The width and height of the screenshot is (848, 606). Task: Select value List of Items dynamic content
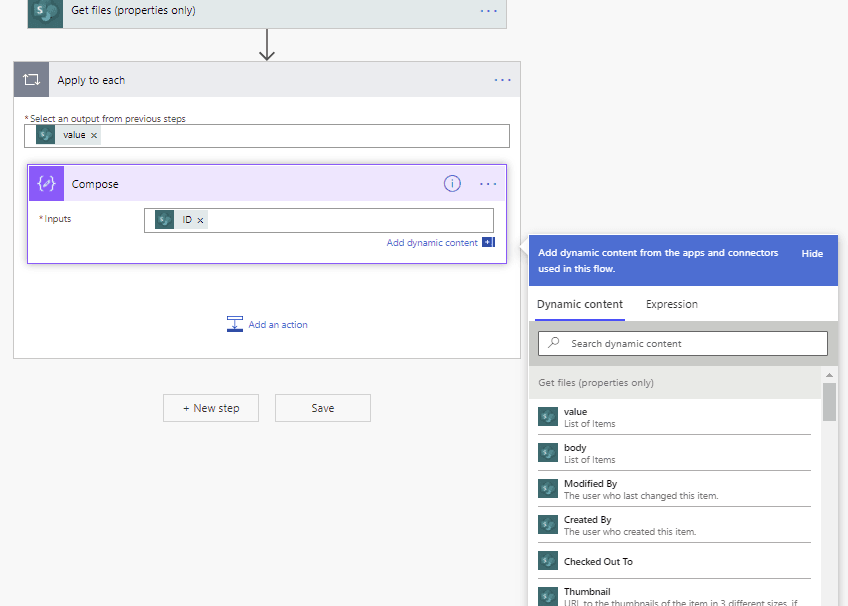(674, 417)
